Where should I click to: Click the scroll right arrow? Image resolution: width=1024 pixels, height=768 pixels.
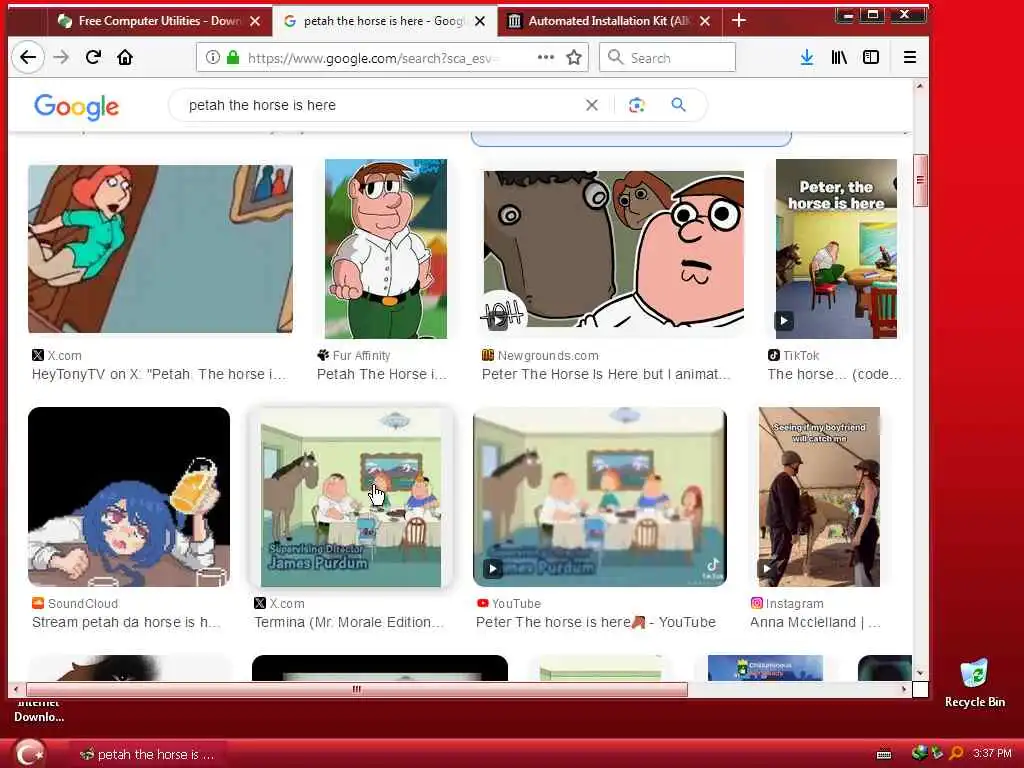[x=904, y=689]
